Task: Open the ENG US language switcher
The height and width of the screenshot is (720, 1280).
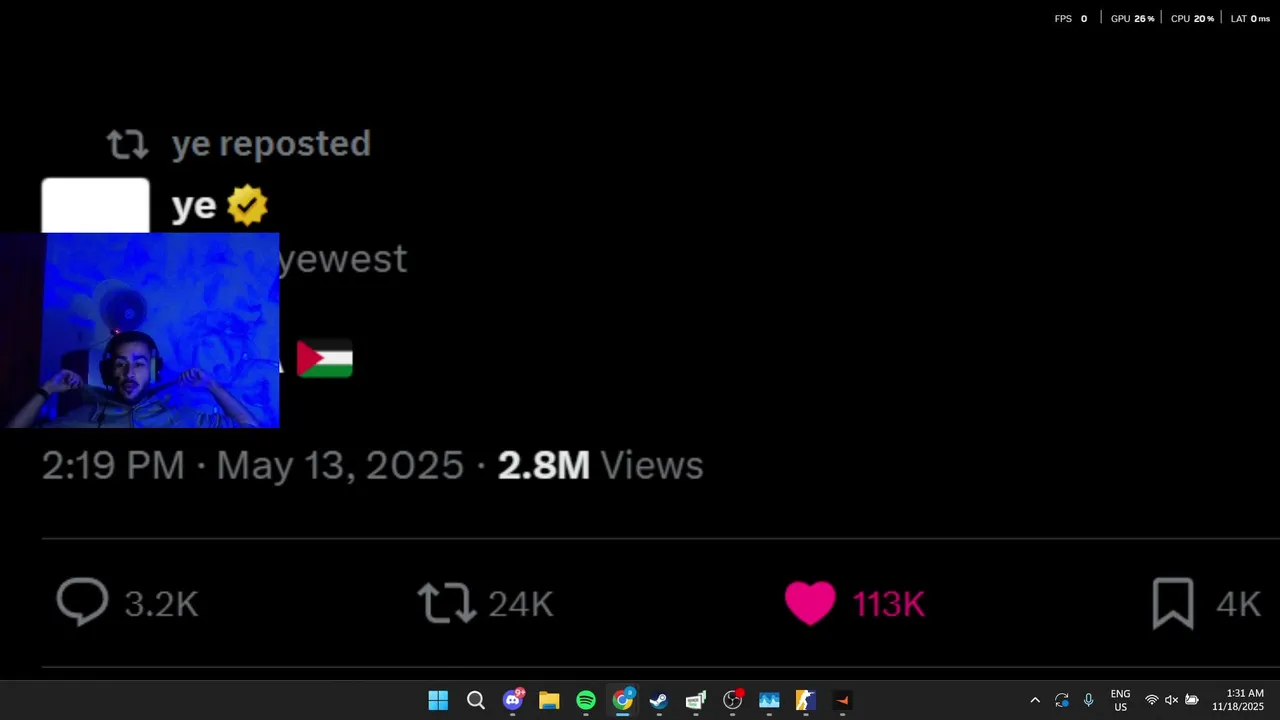Action: point(1120,700)
